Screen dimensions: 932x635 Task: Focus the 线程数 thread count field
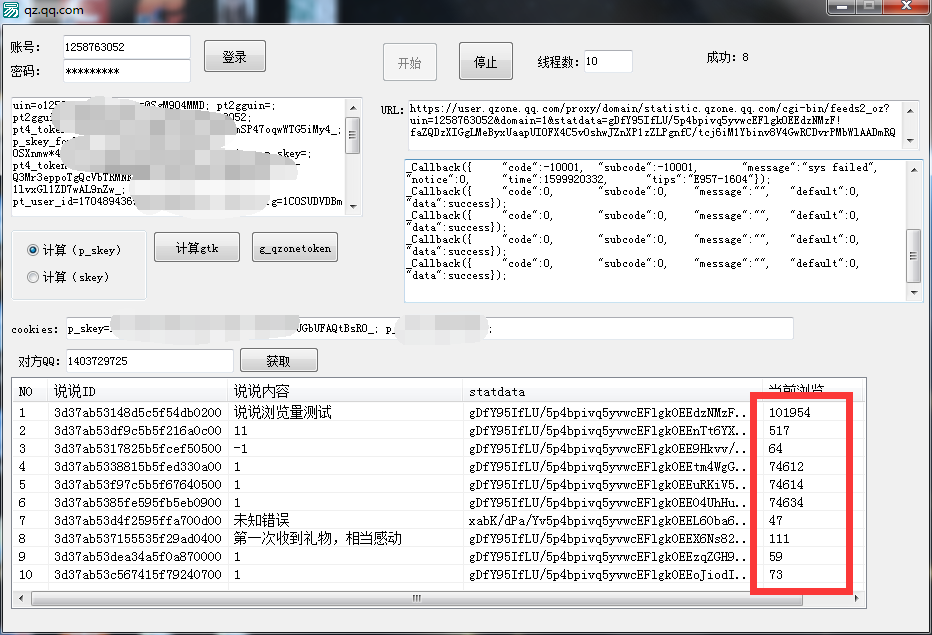[x=608, y=61]
